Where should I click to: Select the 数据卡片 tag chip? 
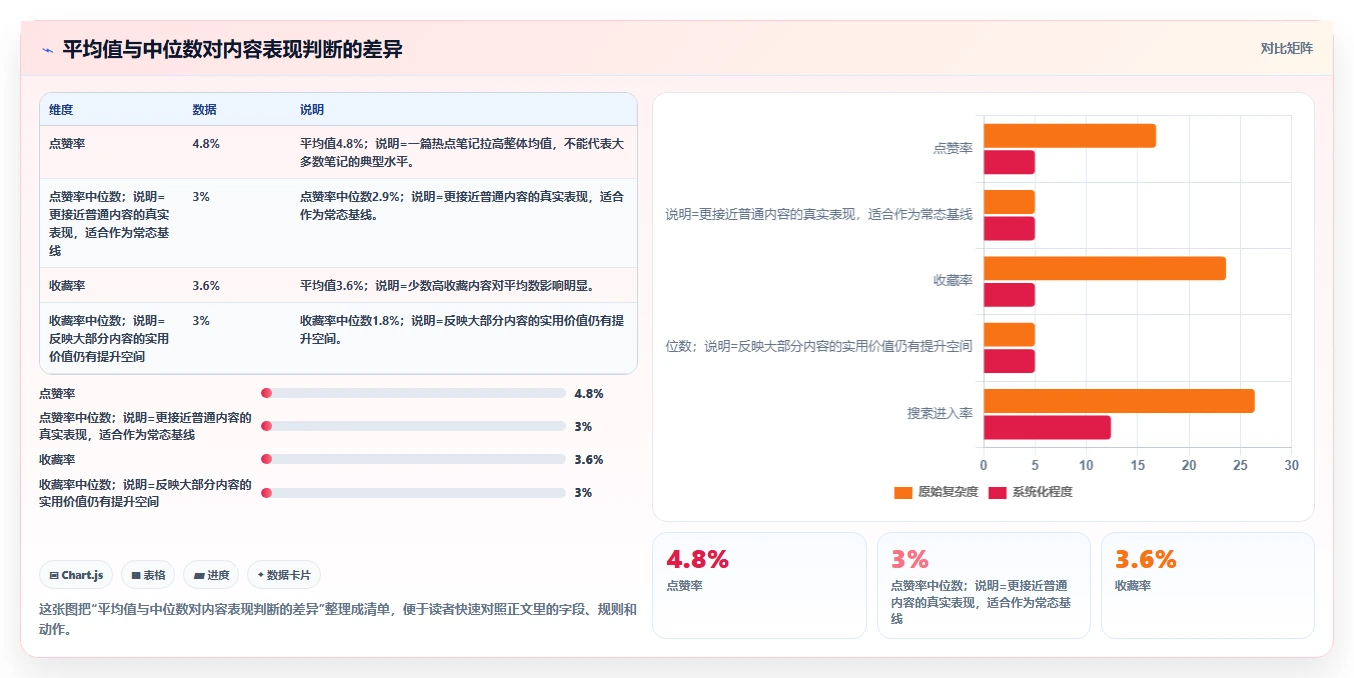284,575
